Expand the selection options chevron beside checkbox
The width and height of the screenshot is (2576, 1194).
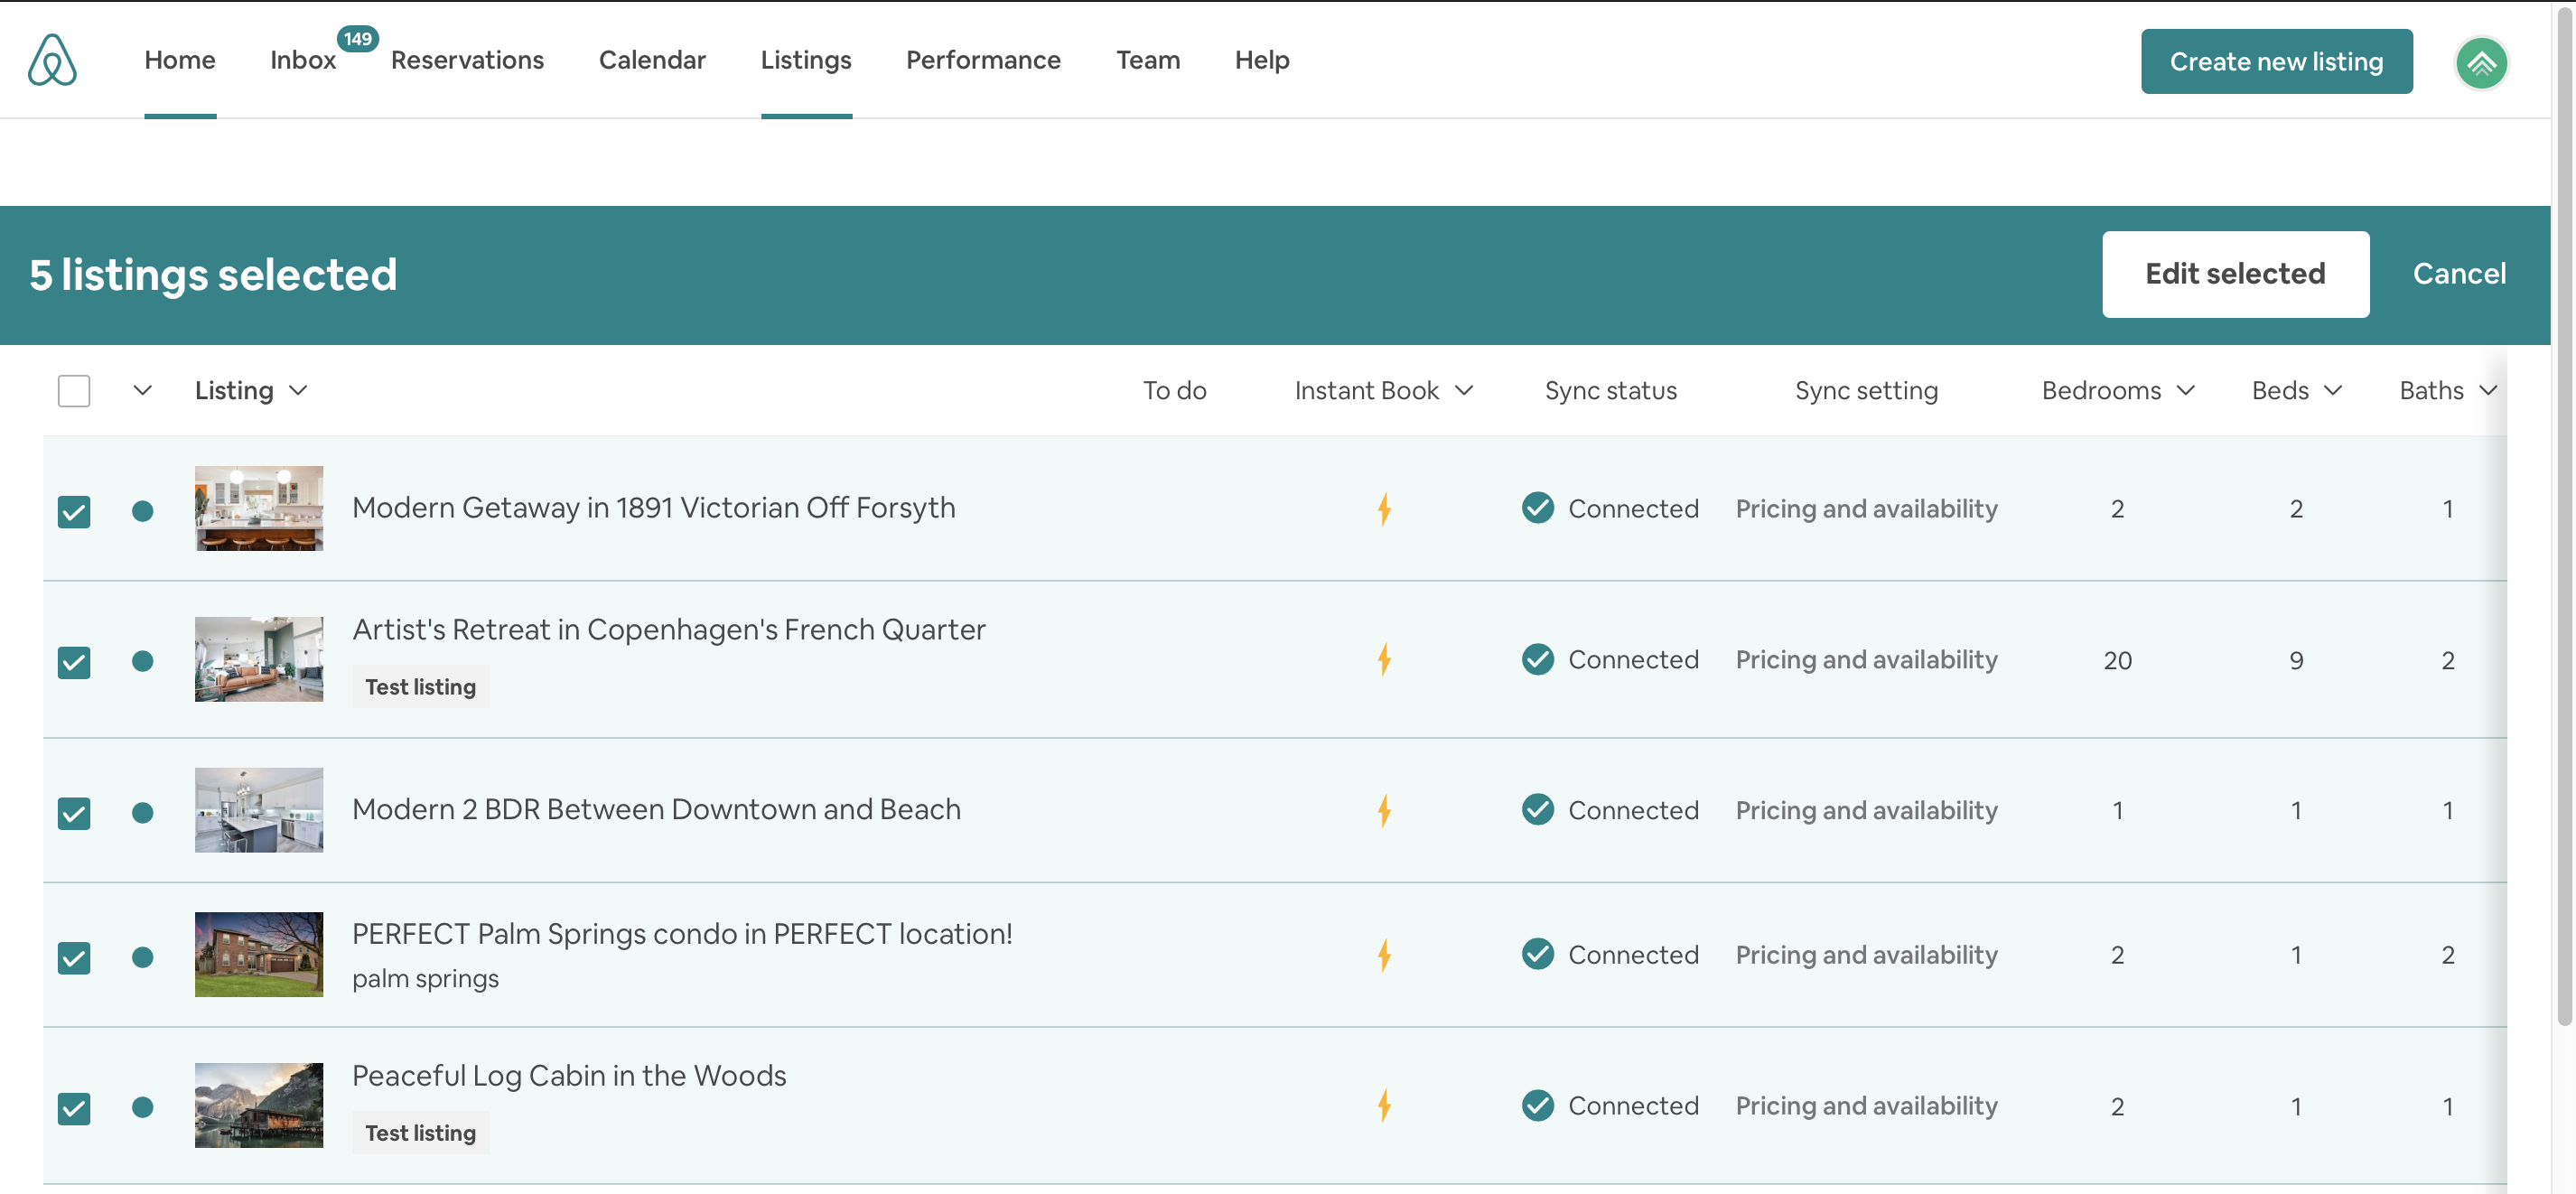point(142,390)
